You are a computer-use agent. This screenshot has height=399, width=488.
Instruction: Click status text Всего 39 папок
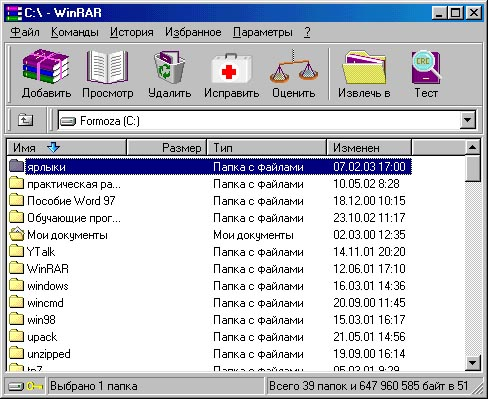[x=308, y=386]
